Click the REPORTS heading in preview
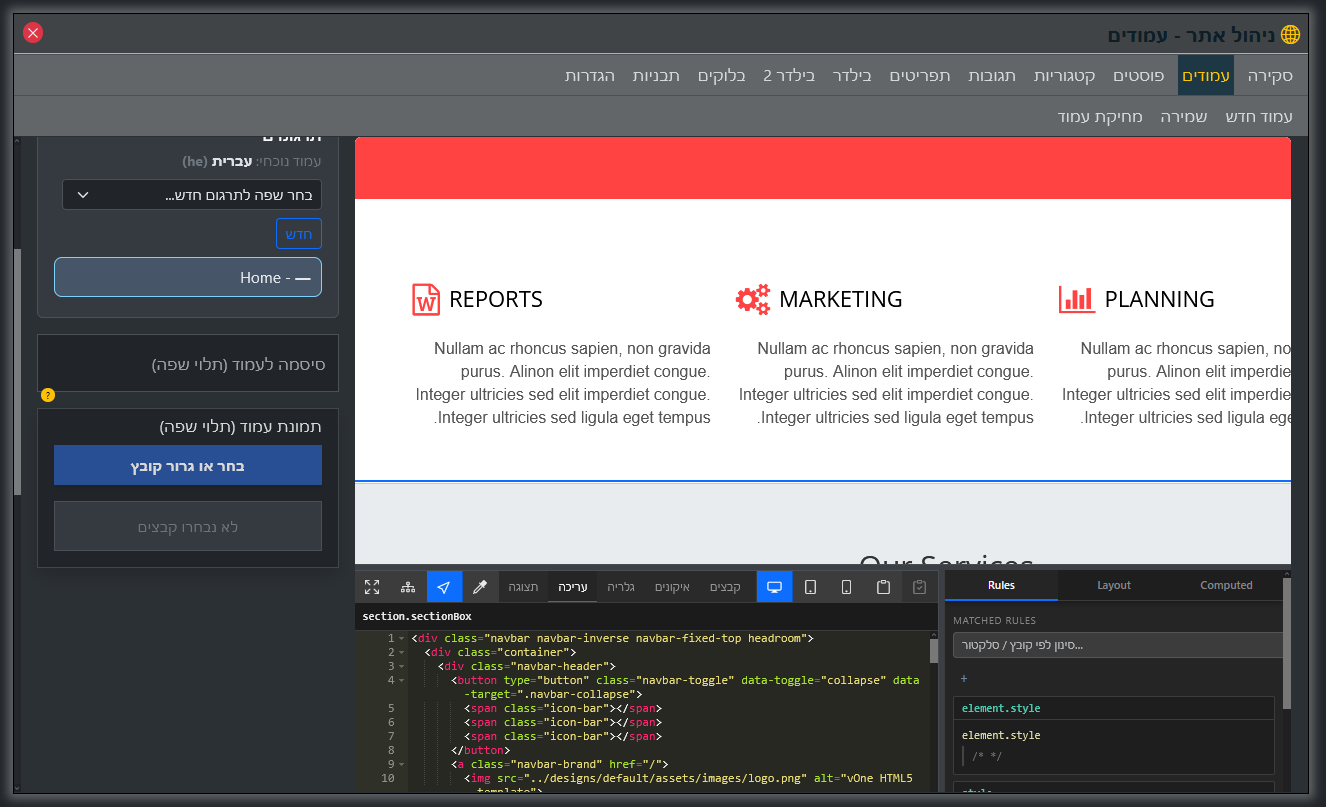The height and width of the screenshot is (807, 1326). 496,299
